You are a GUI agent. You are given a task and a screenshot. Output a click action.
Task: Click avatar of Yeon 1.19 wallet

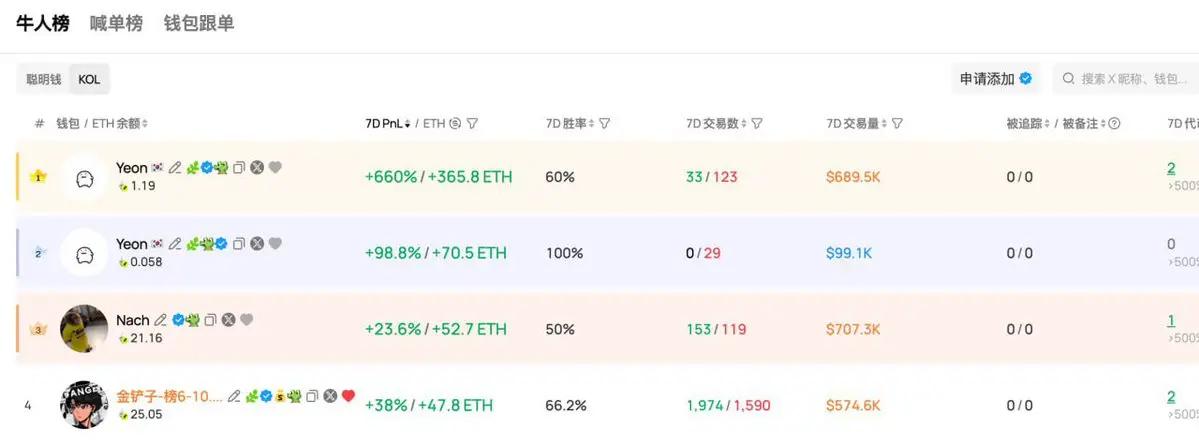(x=84, y=177)
